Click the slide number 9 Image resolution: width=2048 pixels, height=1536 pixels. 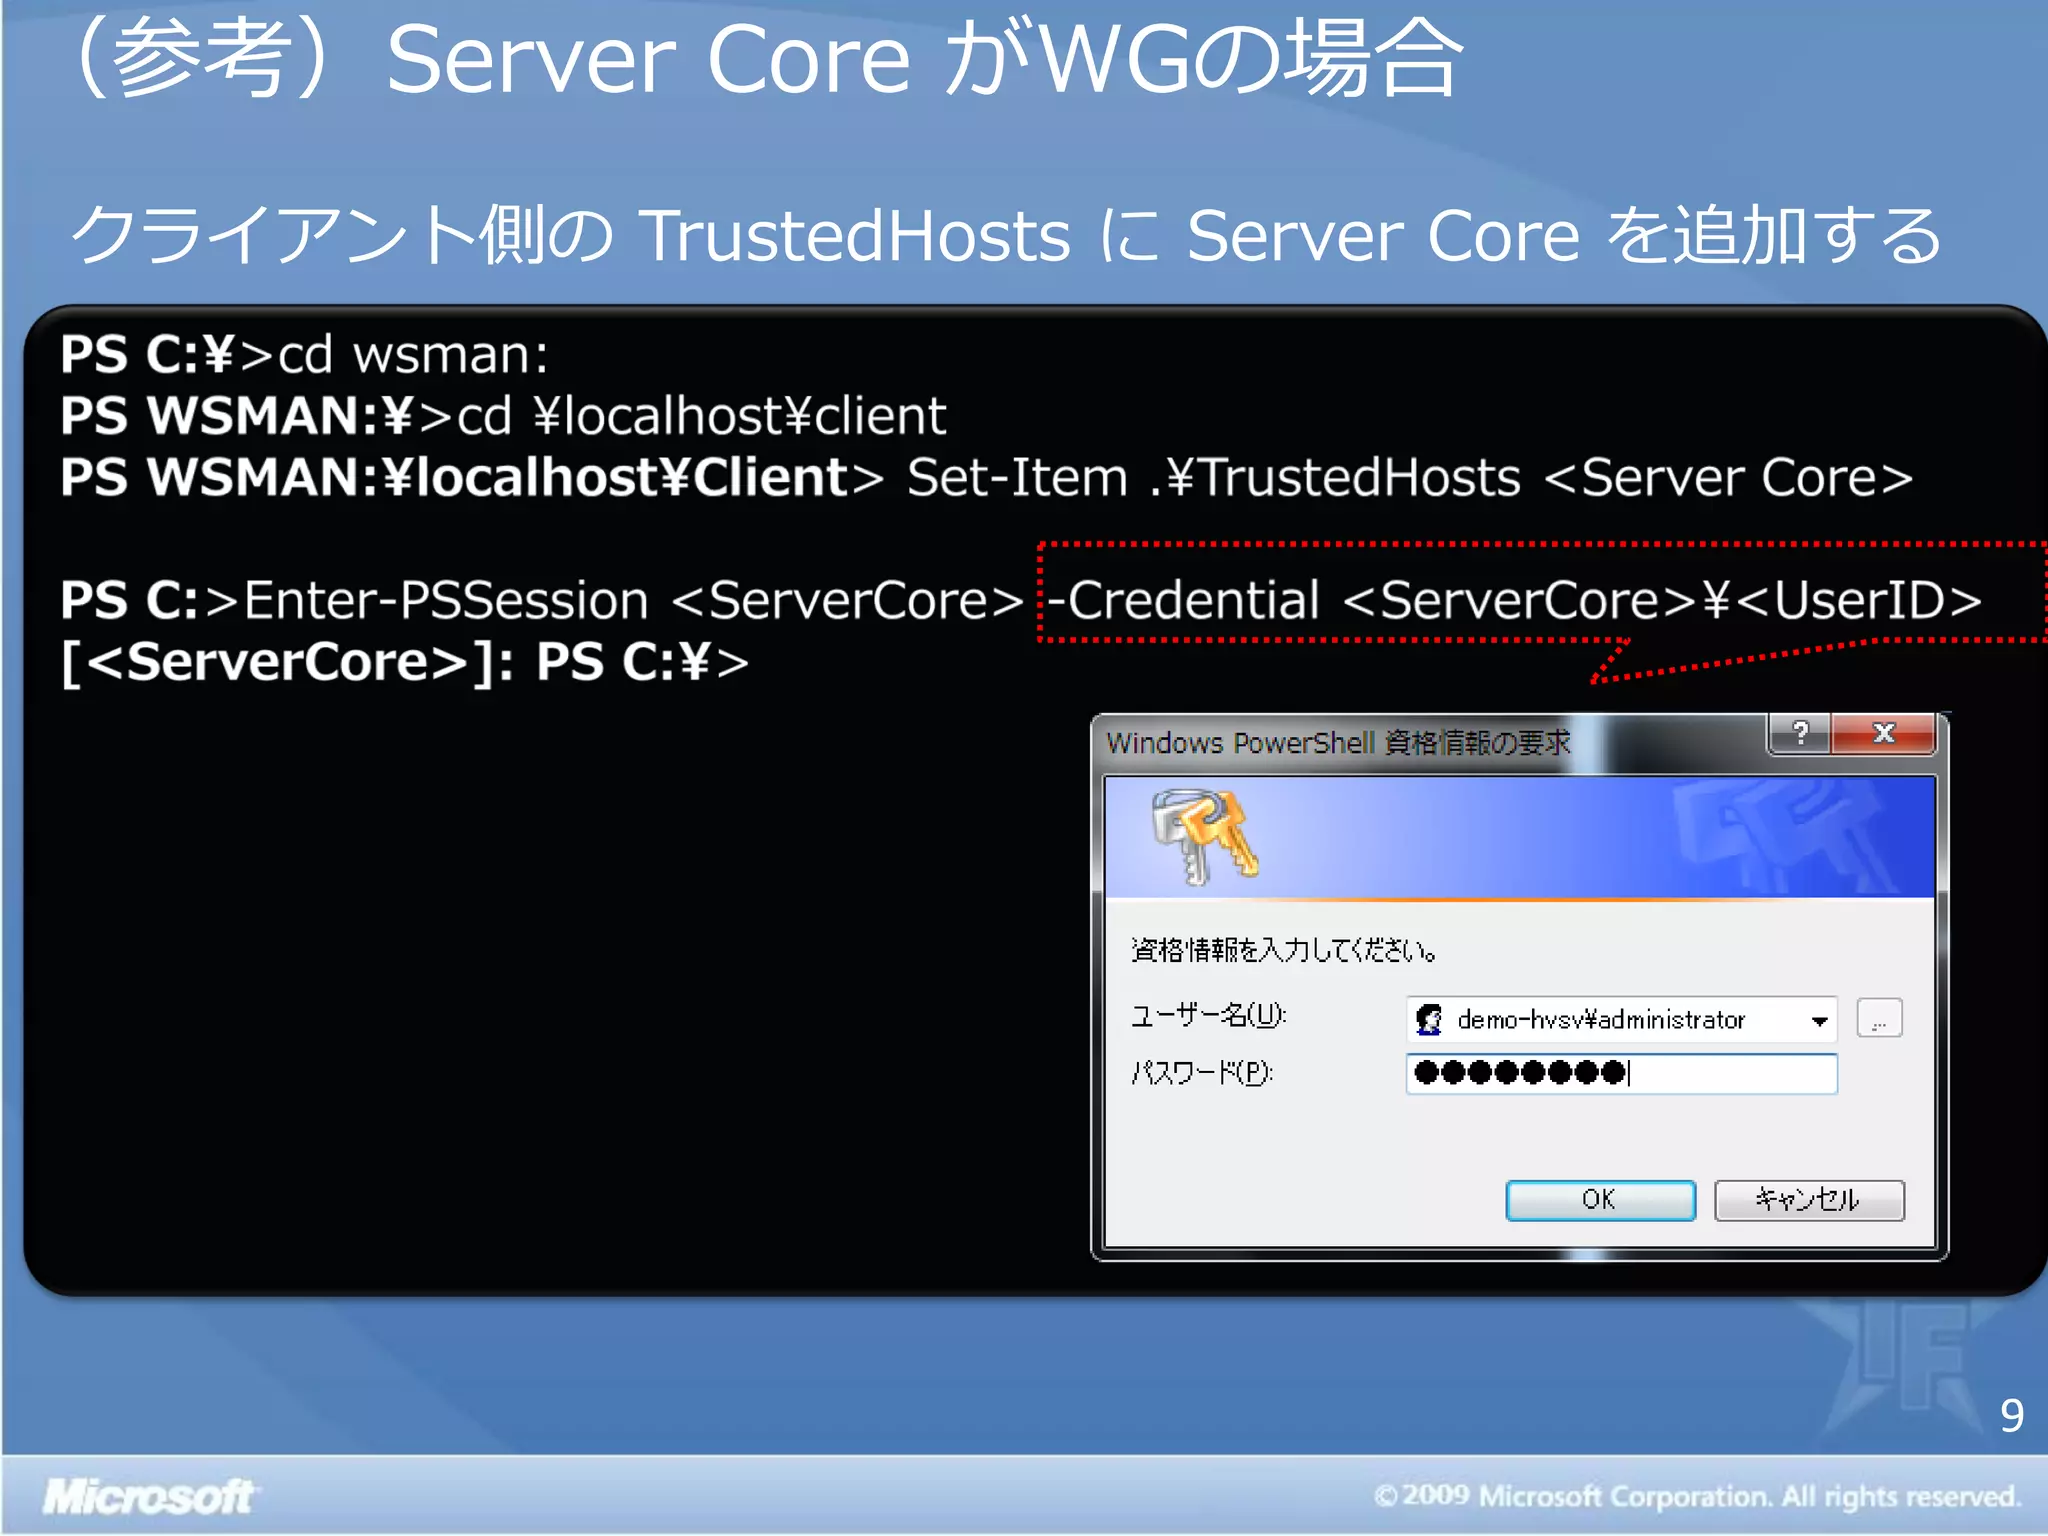point(2012,1415)
